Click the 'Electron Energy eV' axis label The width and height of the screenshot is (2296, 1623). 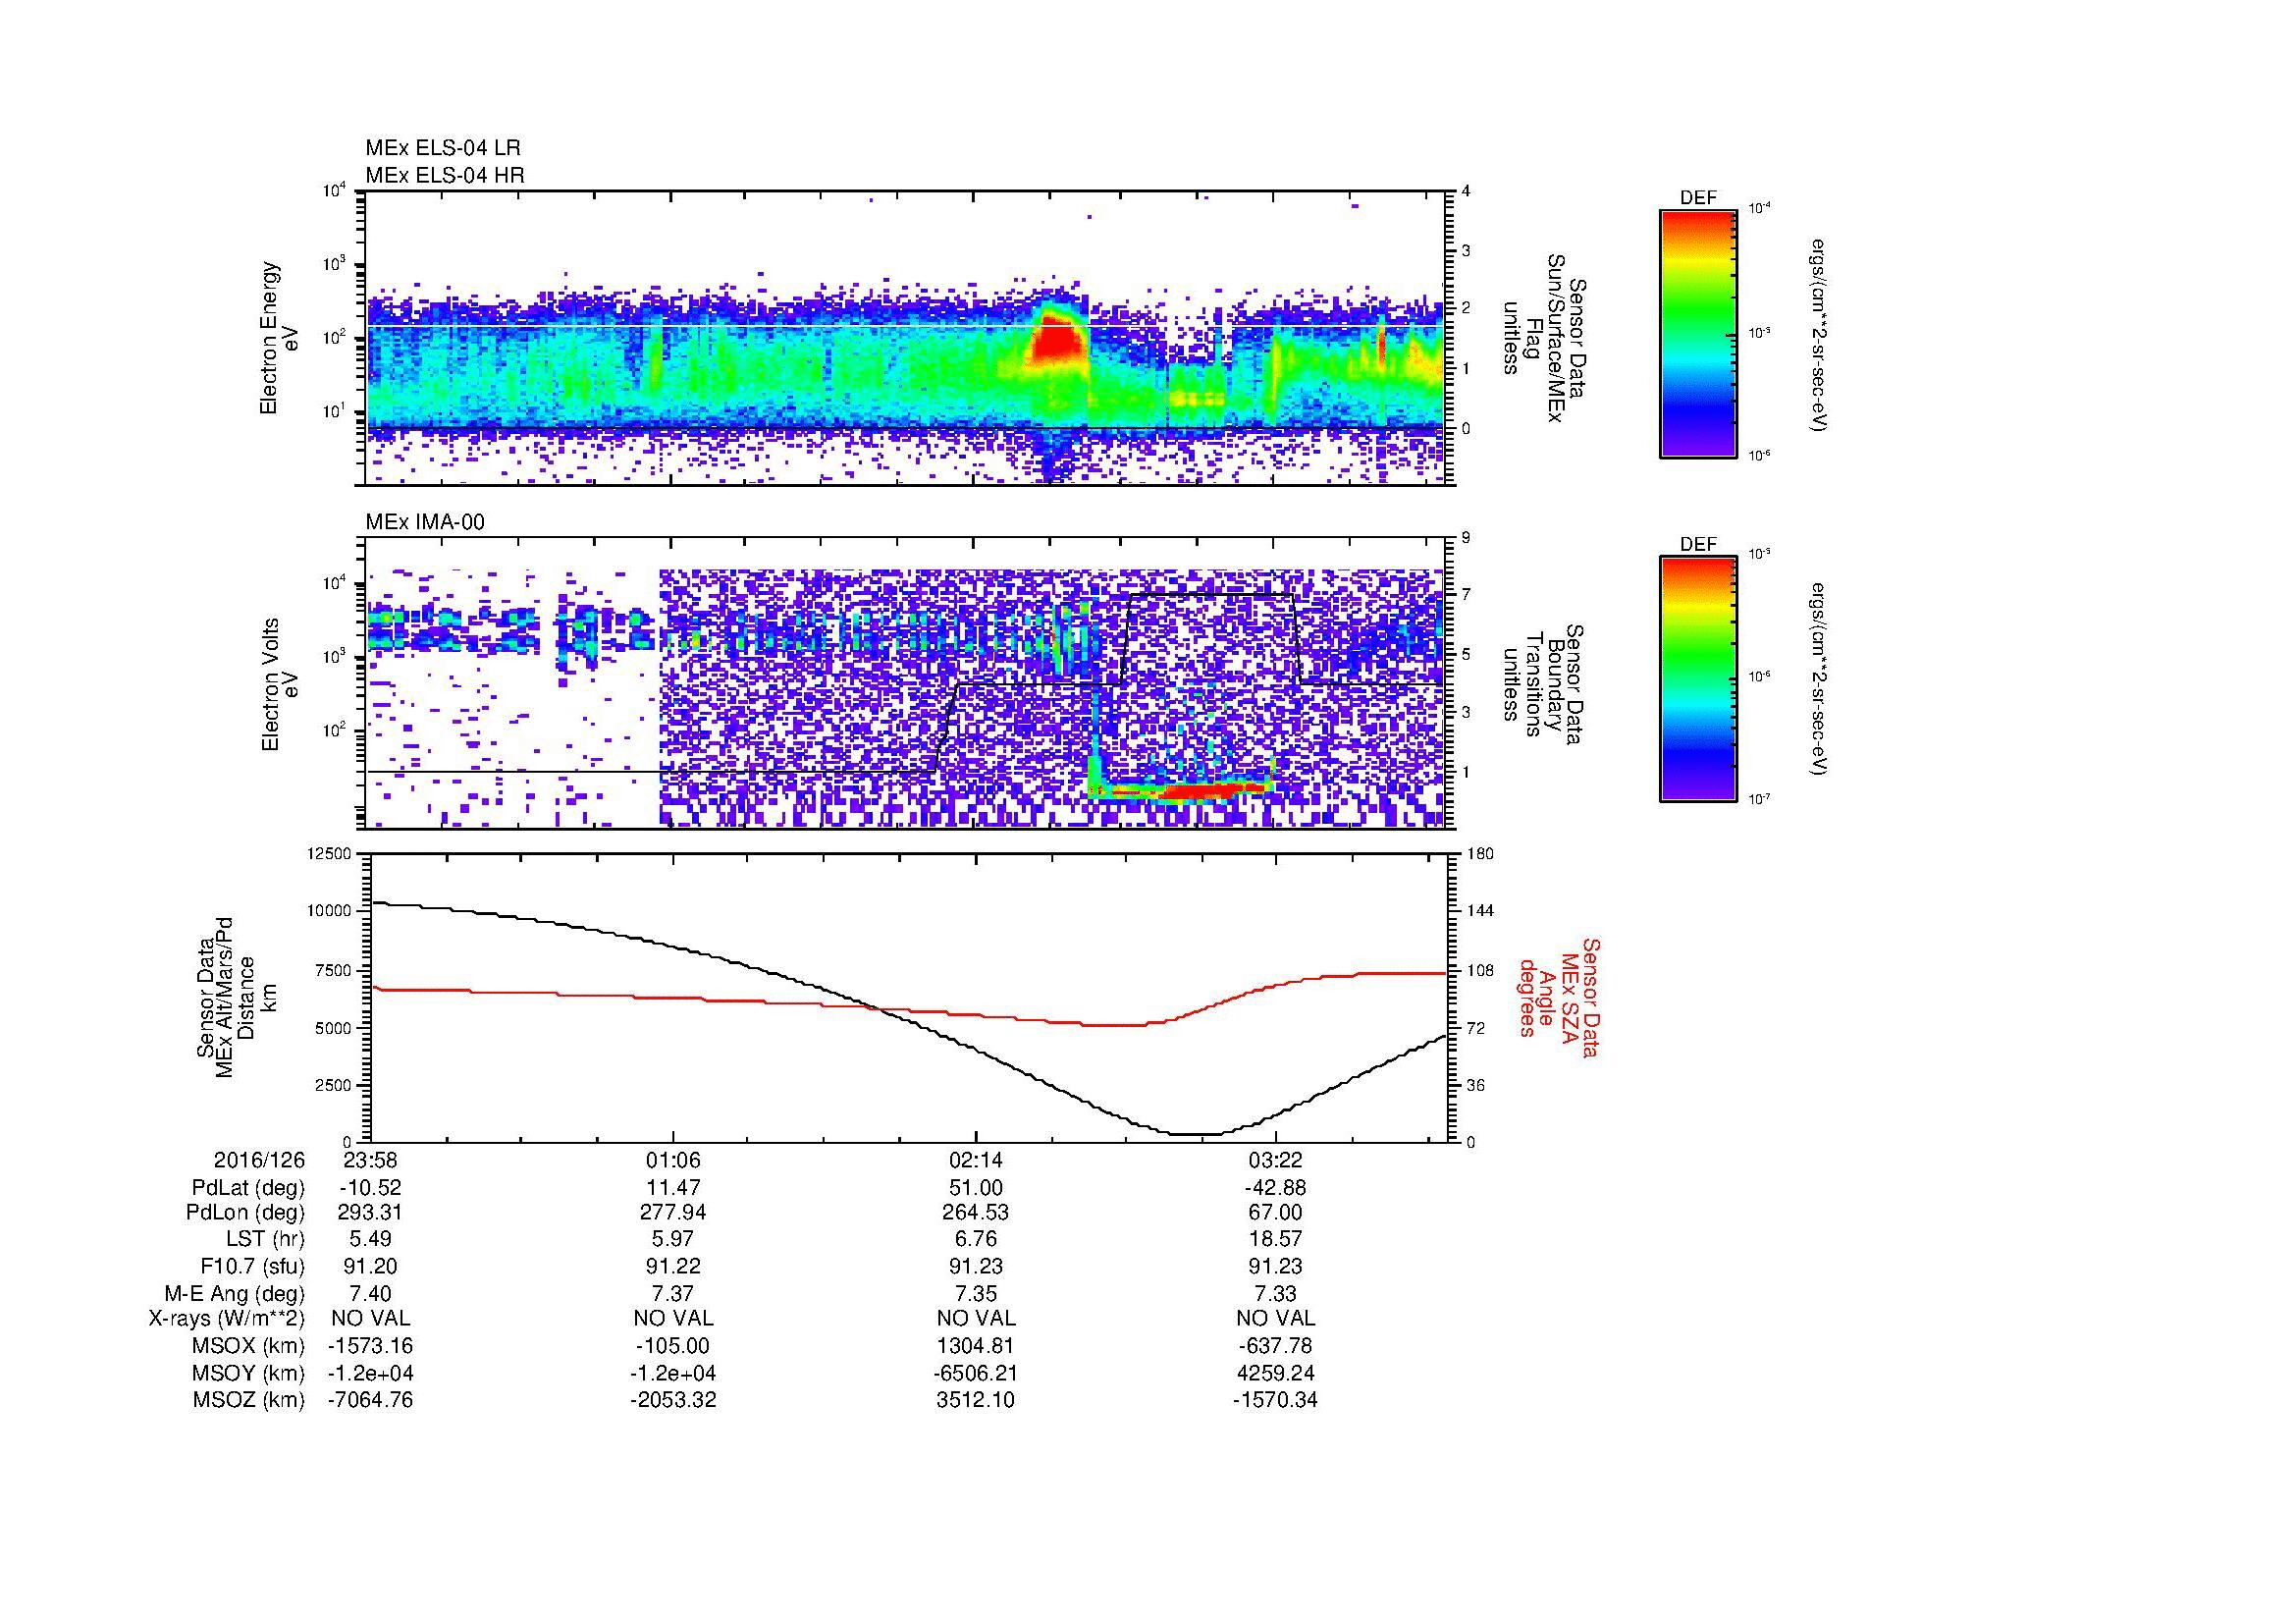pos(279,338)
